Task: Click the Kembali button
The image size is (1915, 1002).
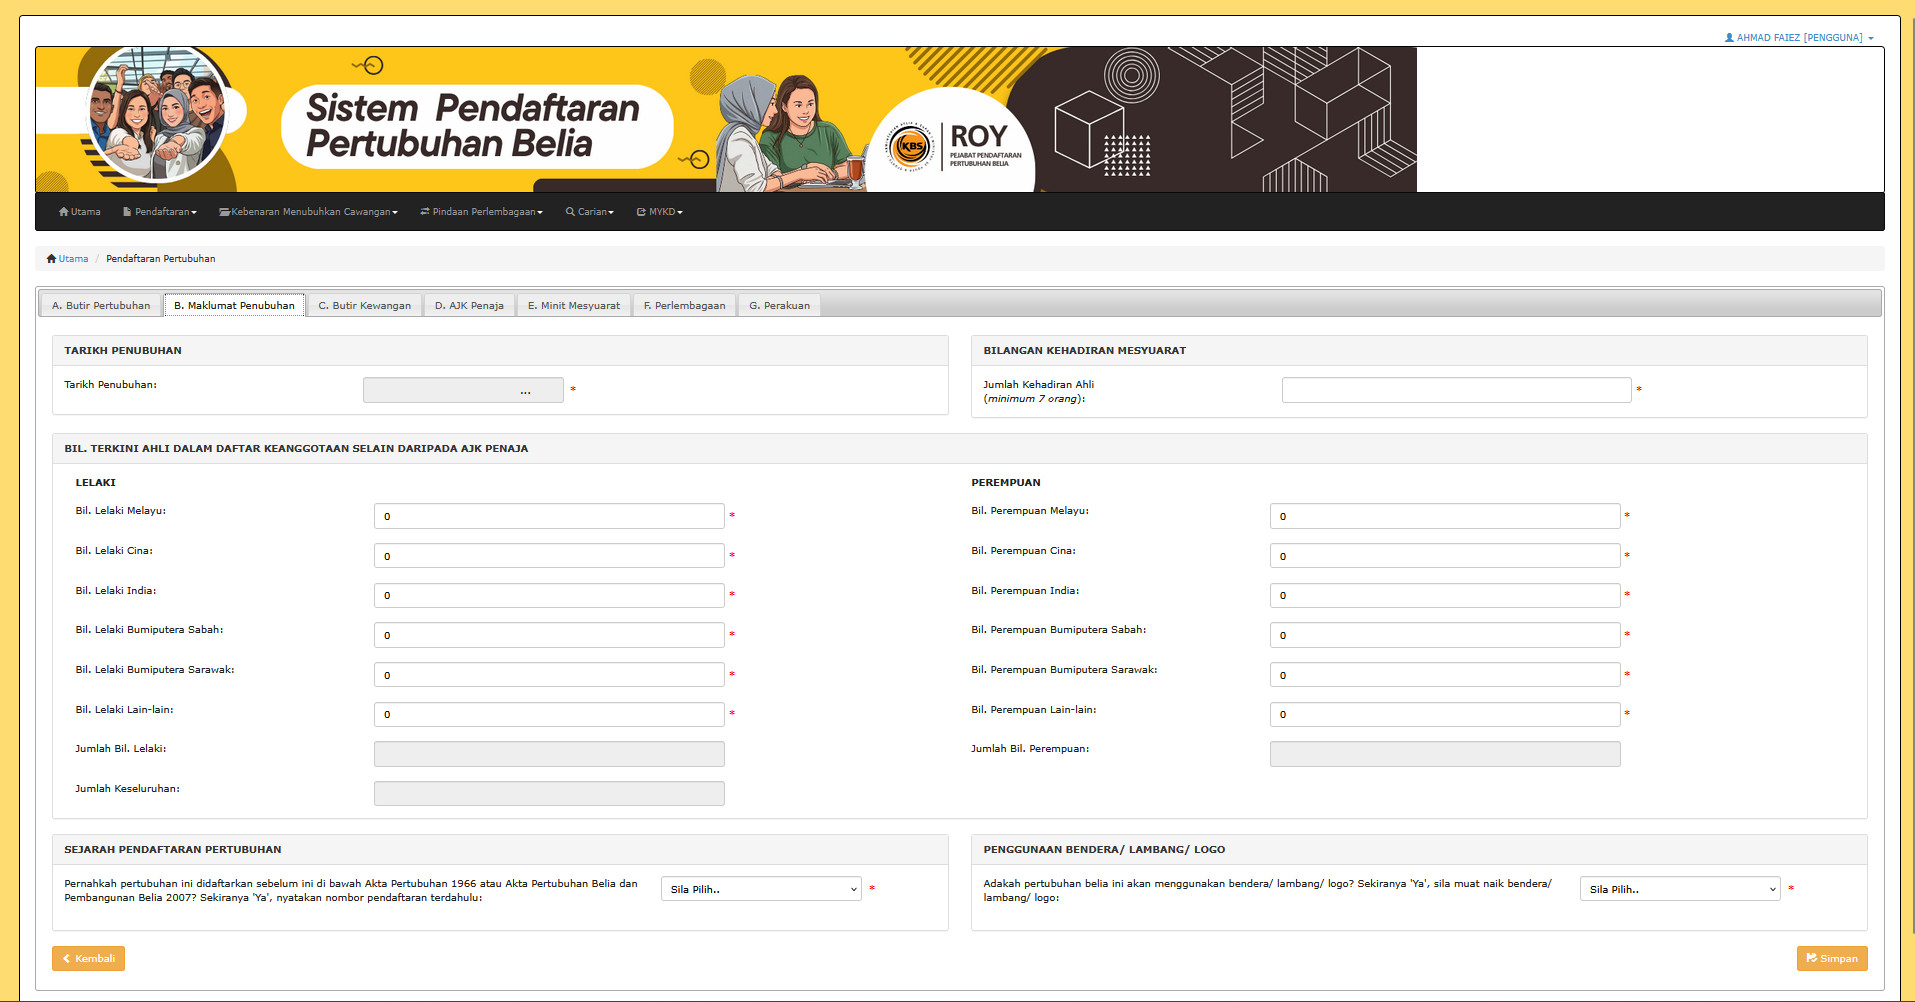Action: click(x=88, y=959)
